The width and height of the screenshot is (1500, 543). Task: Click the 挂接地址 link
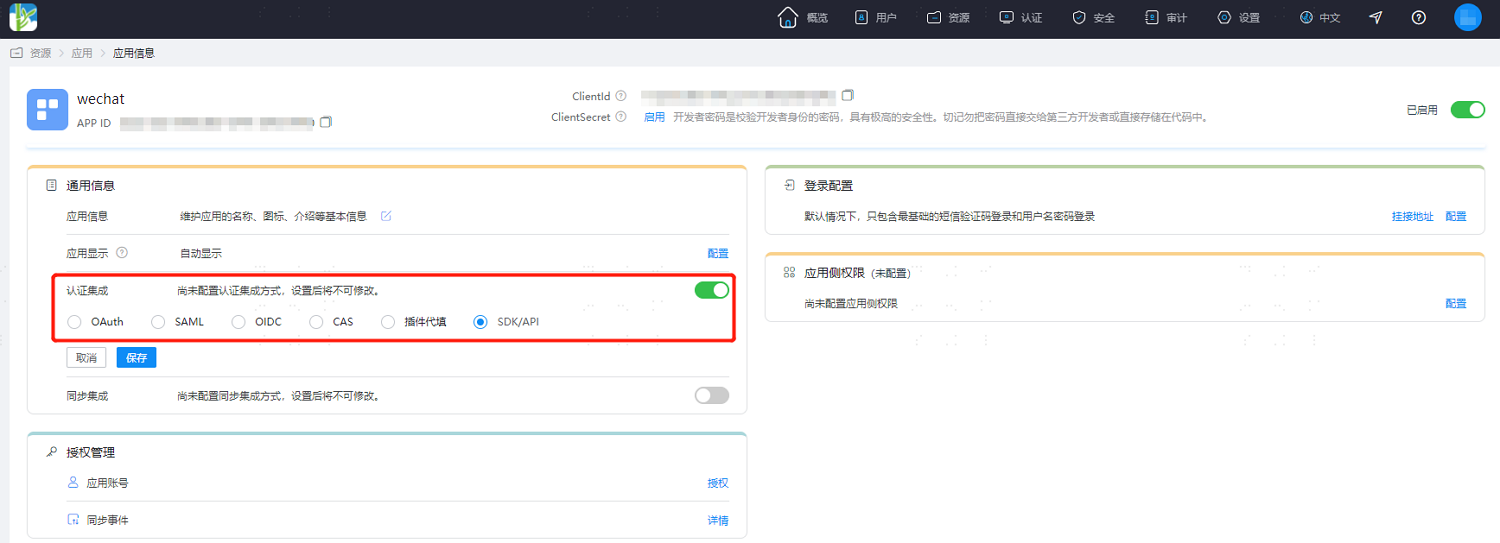[x=1412, y=216]
